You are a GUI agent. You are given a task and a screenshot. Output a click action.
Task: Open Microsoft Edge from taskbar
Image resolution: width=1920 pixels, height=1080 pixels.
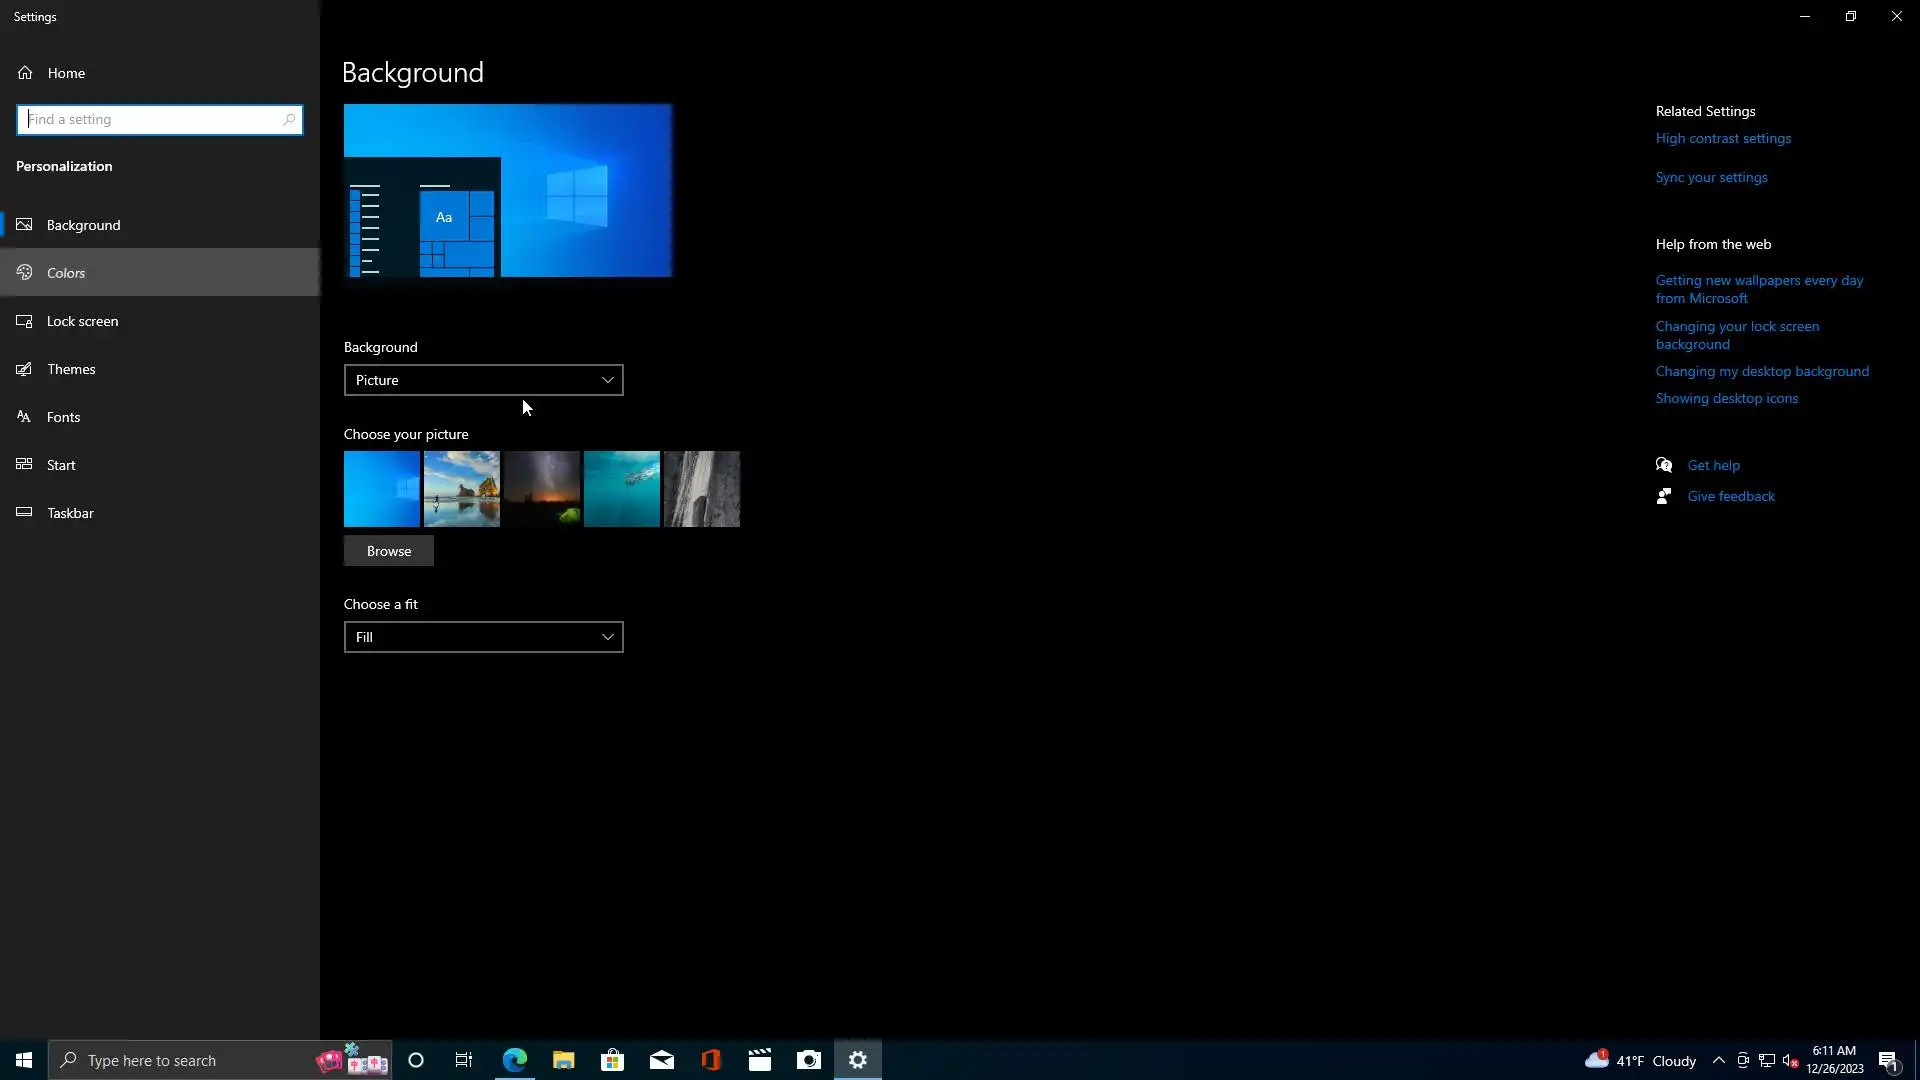point(515,1060)
